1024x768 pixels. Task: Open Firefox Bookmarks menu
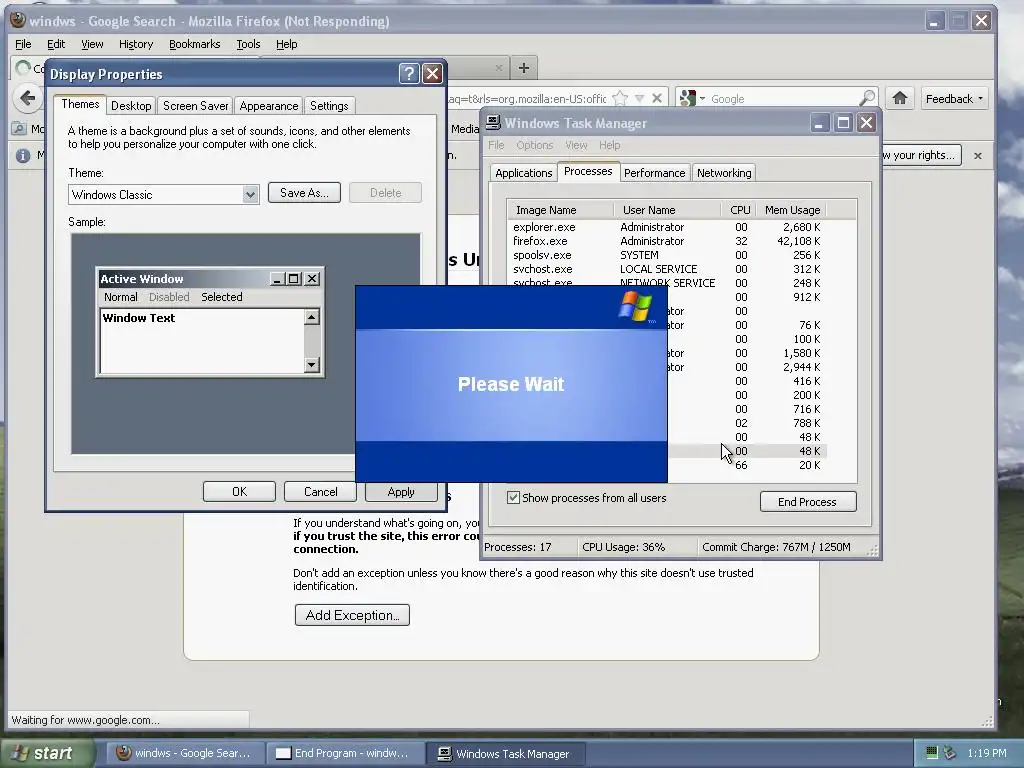(195, 44)
